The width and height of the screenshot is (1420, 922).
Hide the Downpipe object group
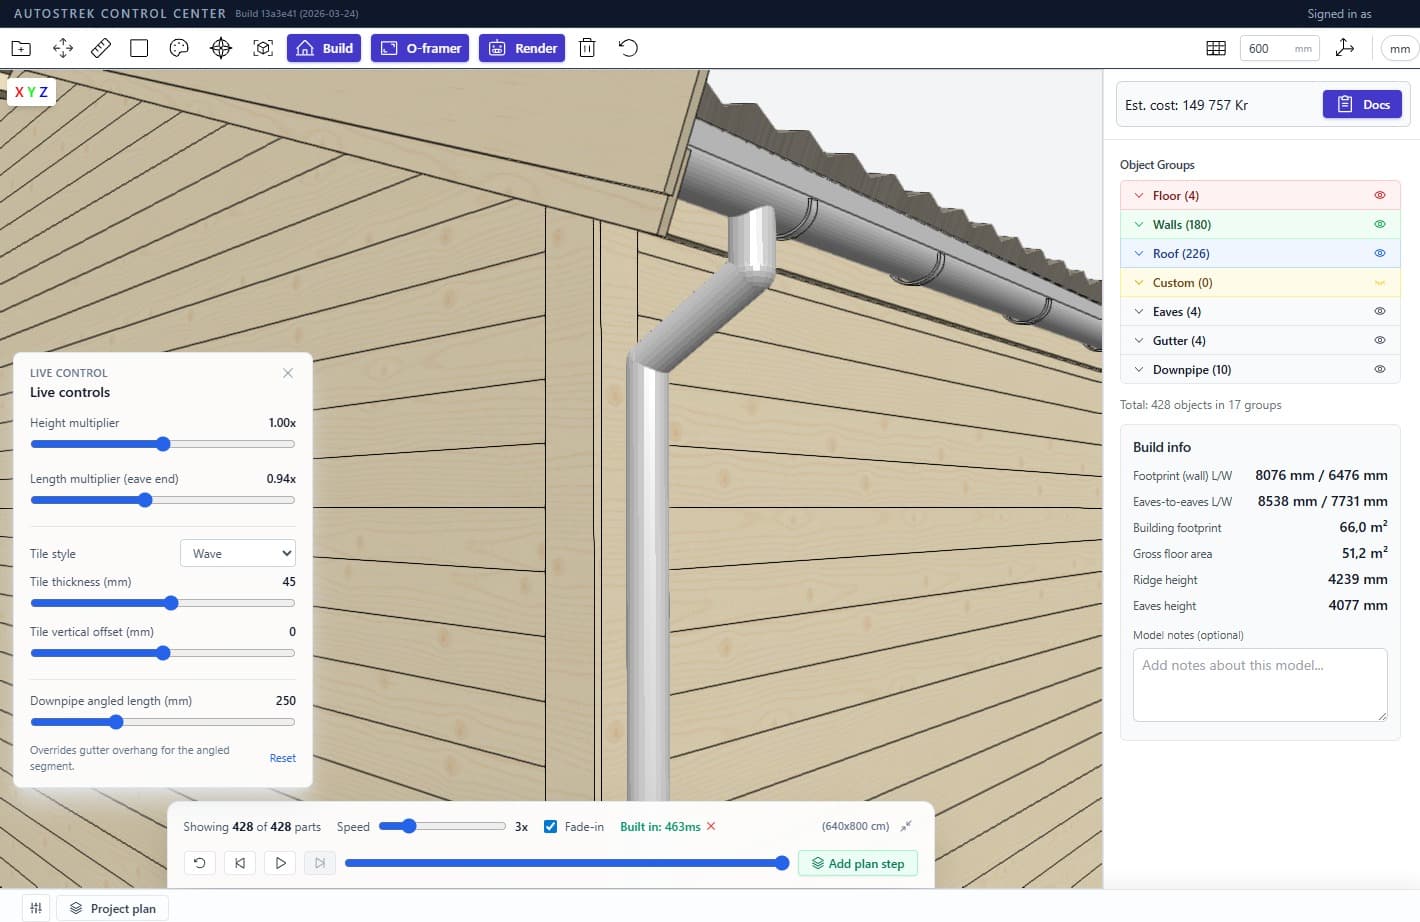pos(1380,369)
